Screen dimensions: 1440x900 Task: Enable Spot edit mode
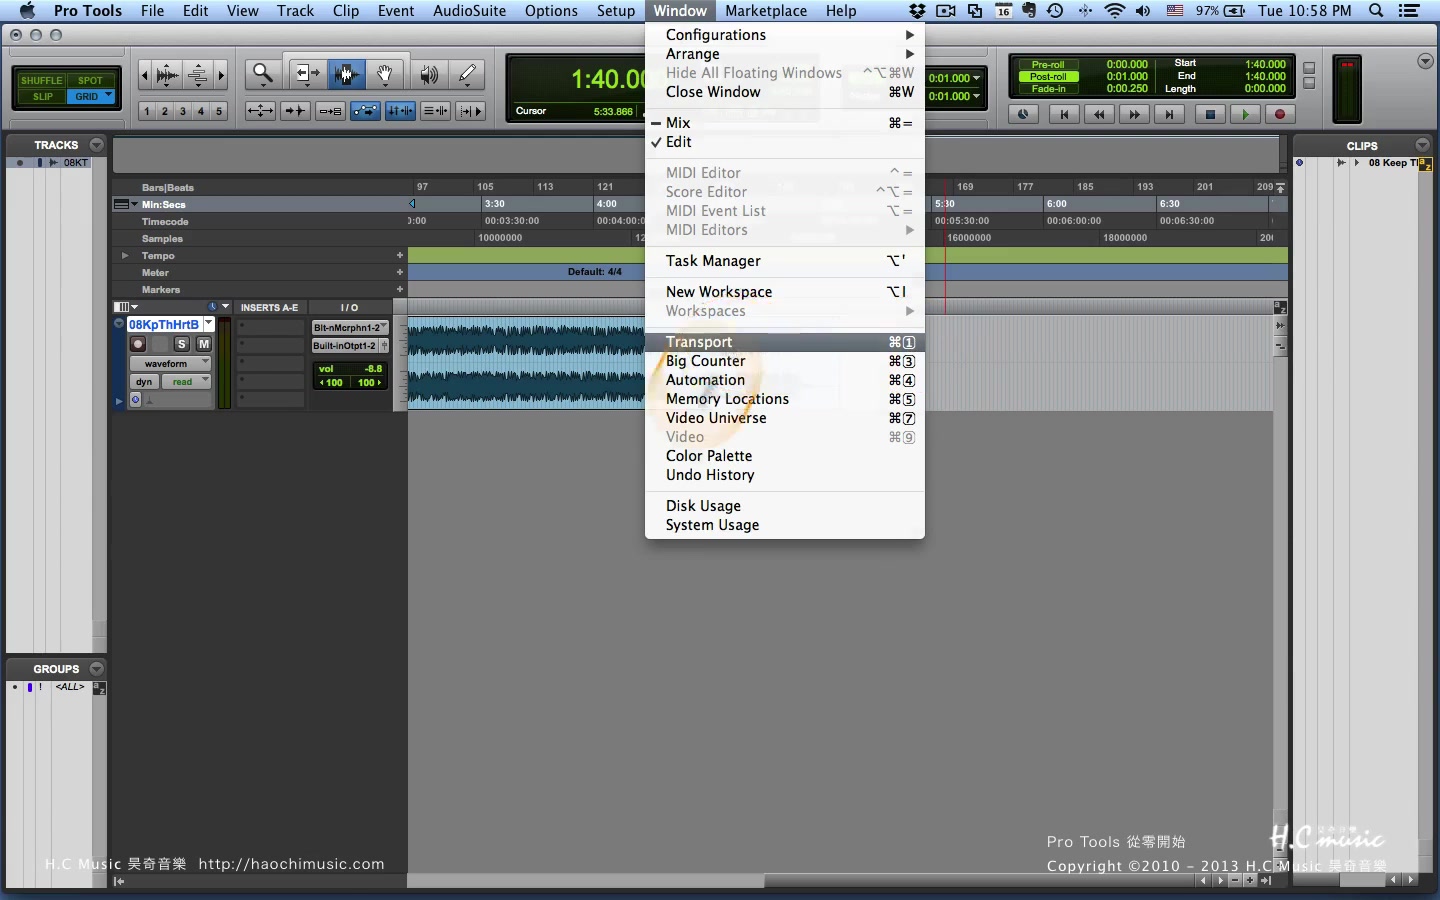pyautogui.click(x=90, y=80)
